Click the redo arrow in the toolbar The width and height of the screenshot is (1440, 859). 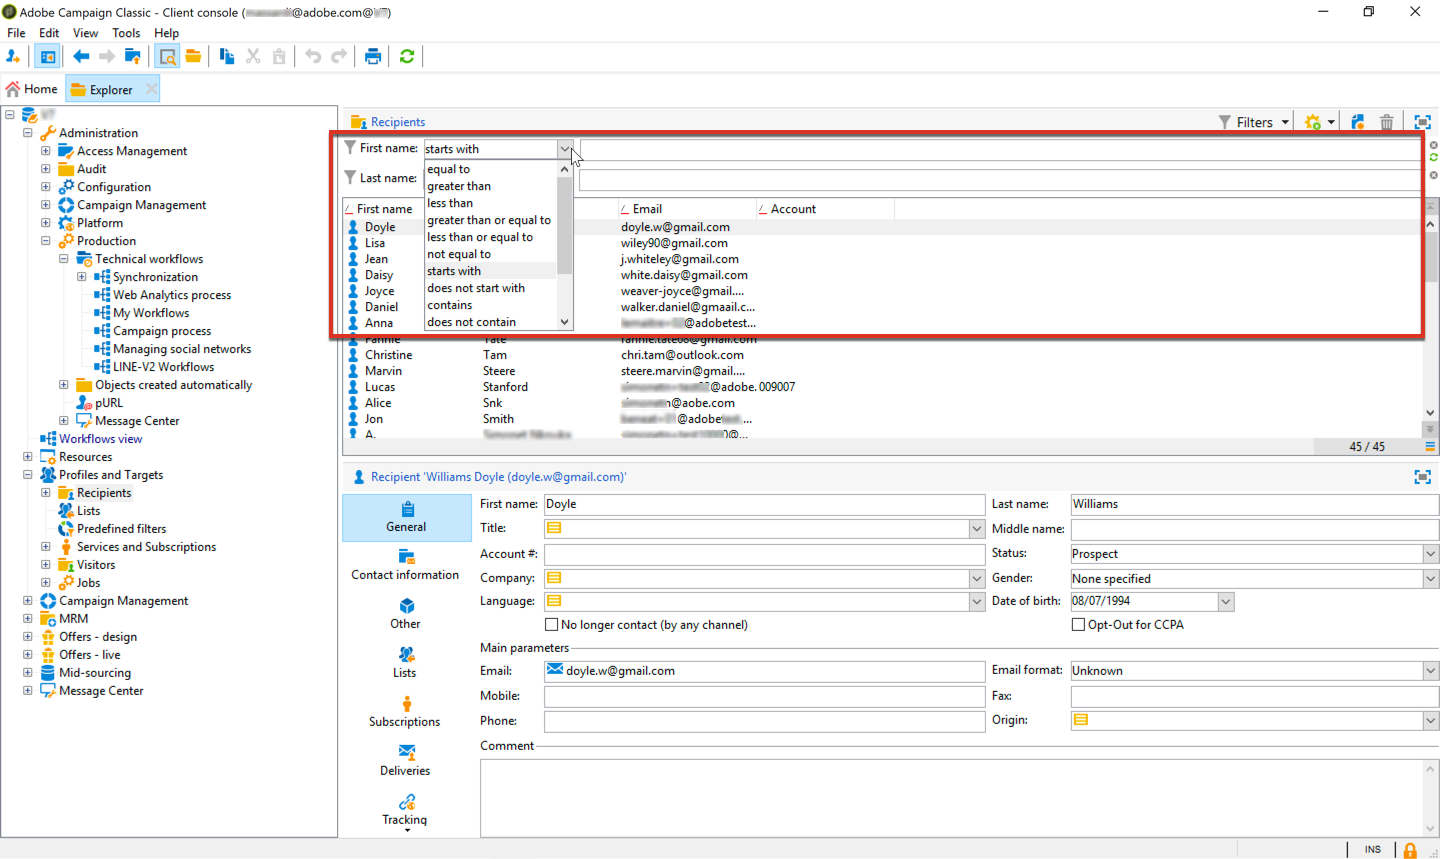339,56
